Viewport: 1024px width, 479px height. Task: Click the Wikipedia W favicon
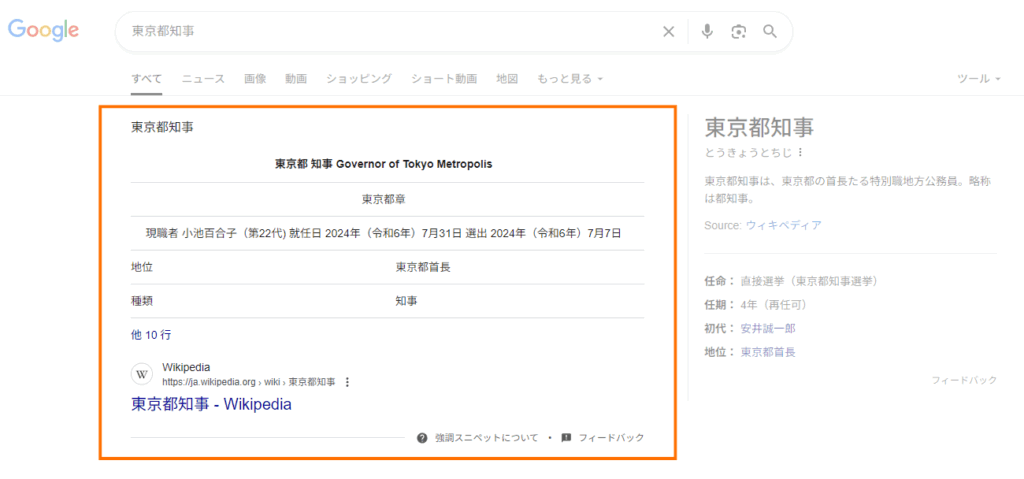(x=142, y=374)
